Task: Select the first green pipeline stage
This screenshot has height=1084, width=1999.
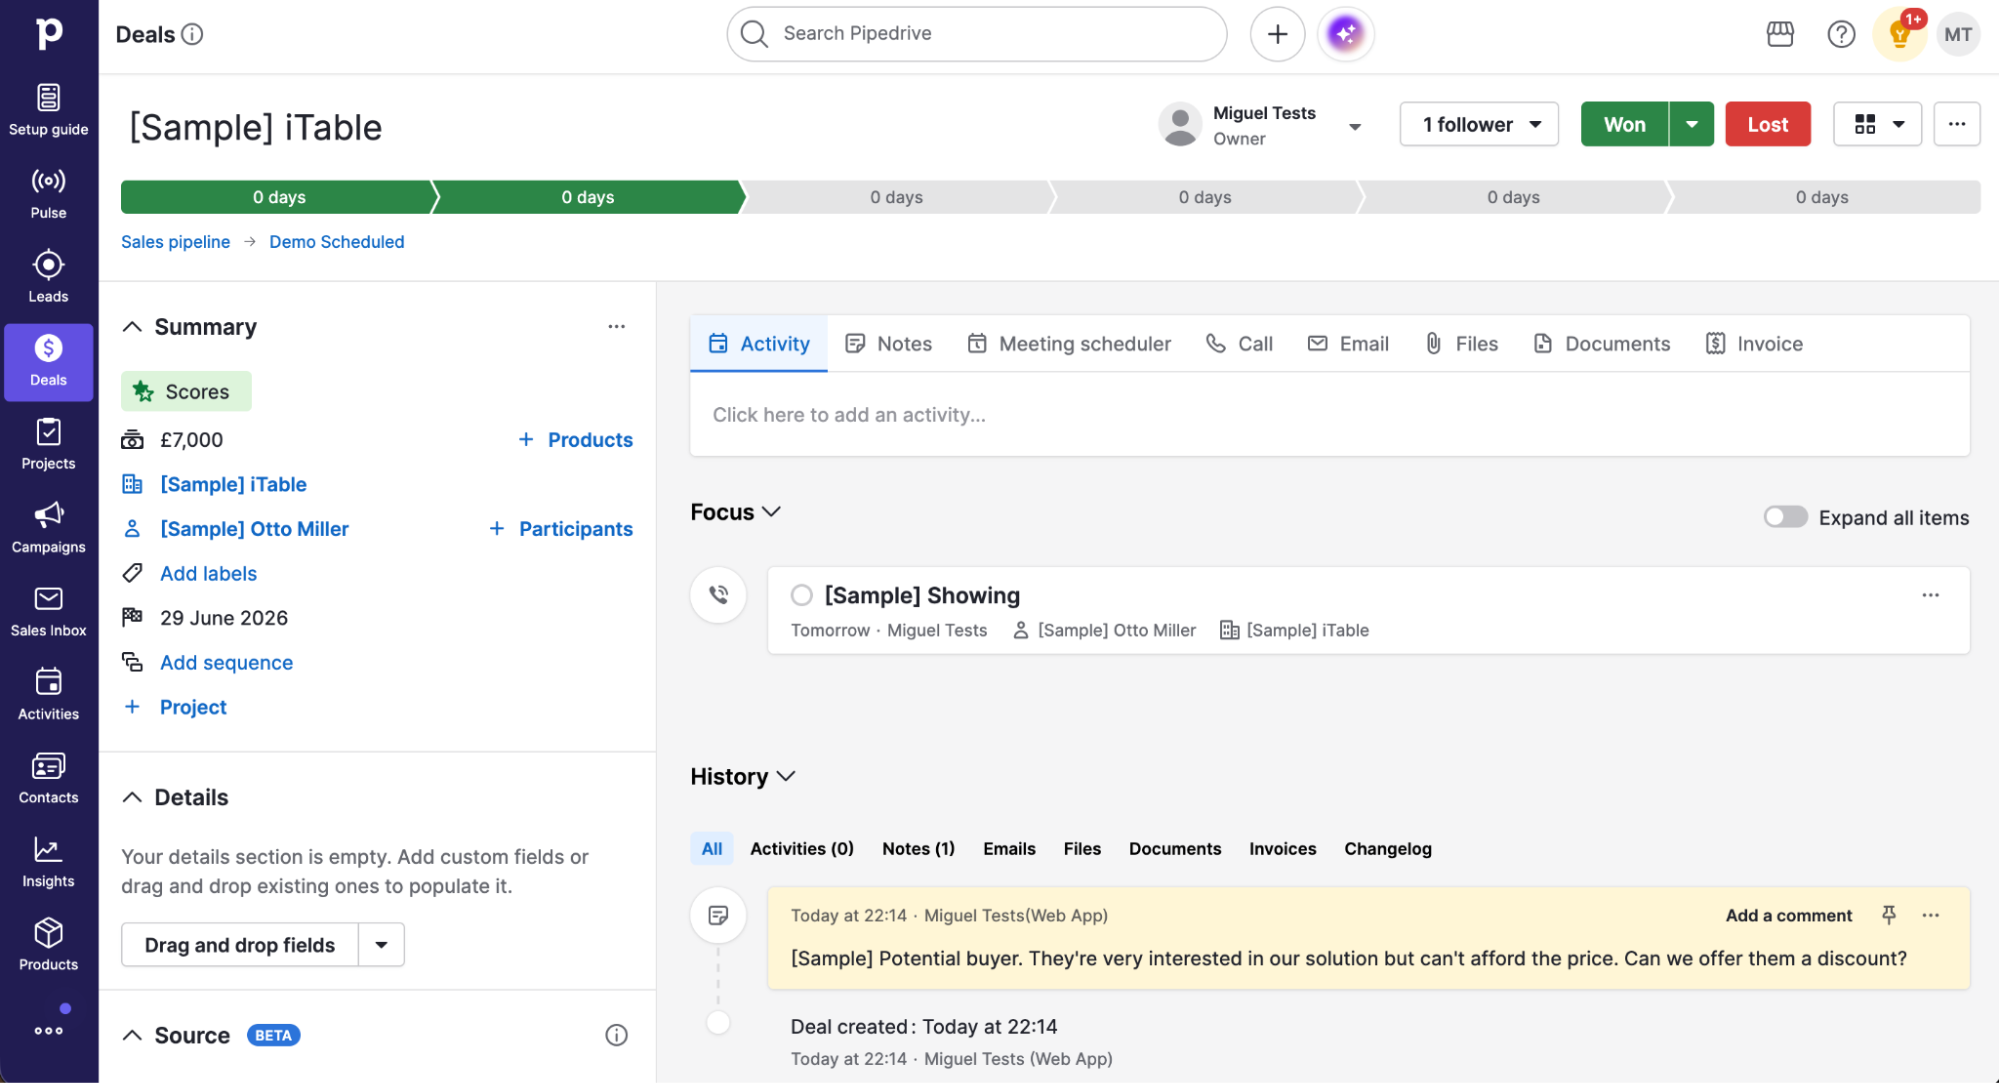Action: click(x=279, y=197)
